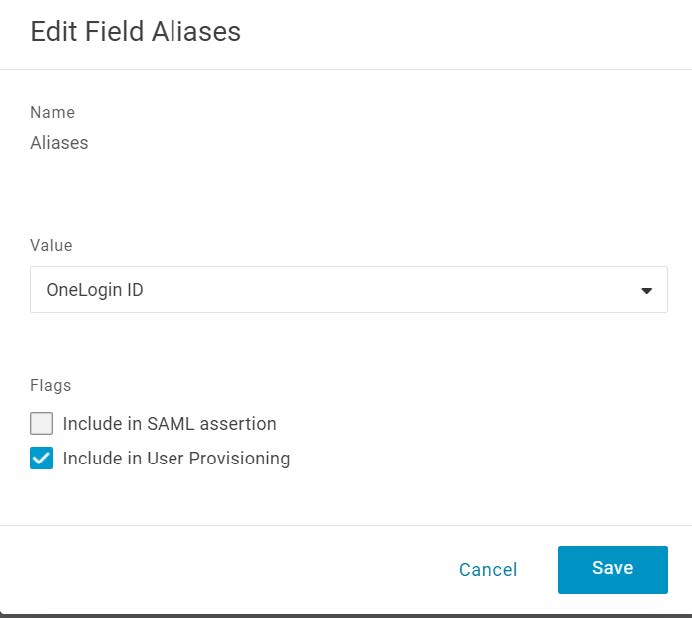
Task: Click the blue checkmark icon for User Provisioning
Action: [41, 458]
